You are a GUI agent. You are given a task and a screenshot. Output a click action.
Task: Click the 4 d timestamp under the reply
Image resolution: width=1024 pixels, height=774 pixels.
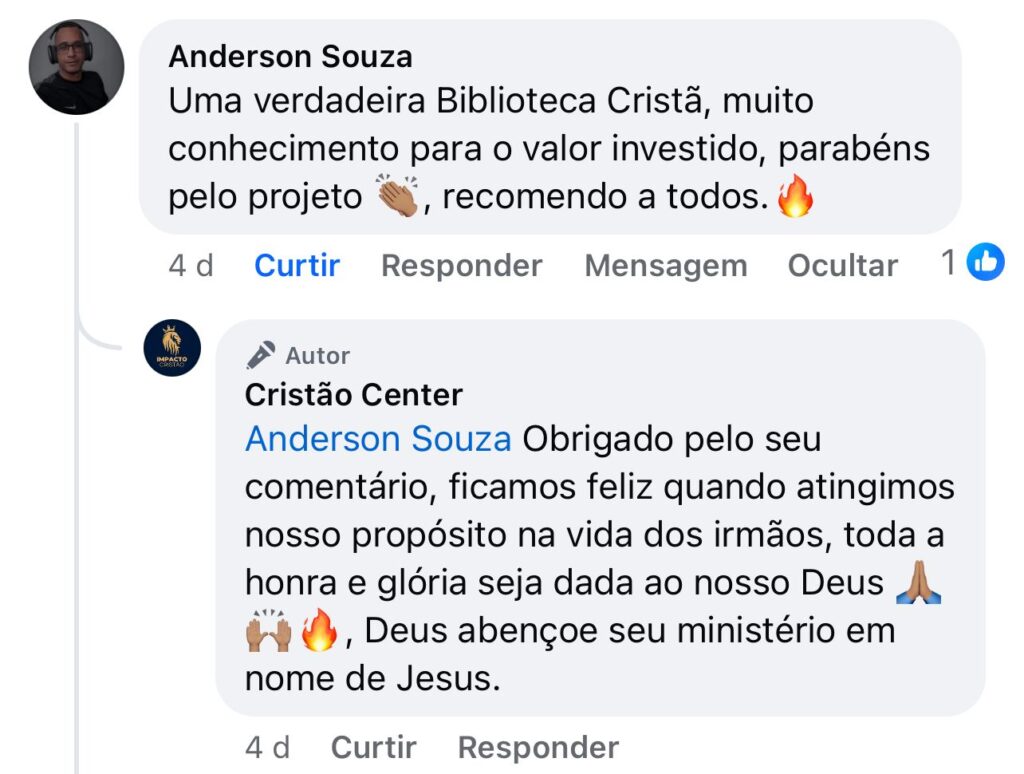pos(267,747)
